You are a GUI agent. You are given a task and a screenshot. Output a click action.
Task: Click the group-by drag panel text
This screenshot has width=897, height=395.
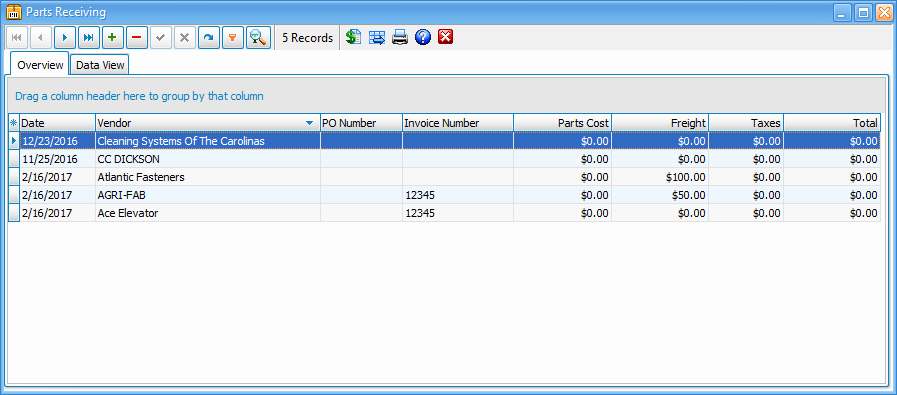[x=139, y=96]
